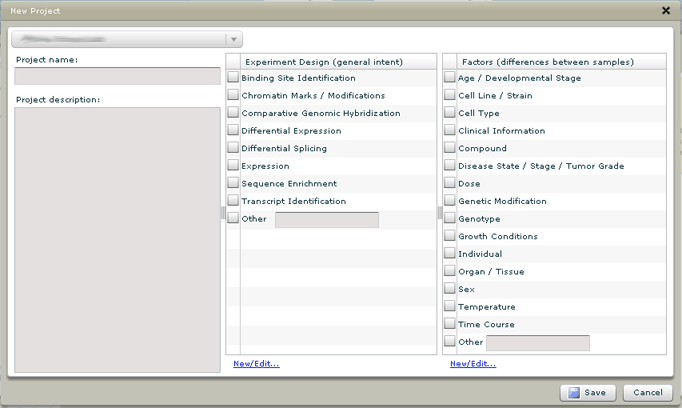The image size is (682, 408).
Task: Check the Sex factor checkbox
Action: (450, 288)
